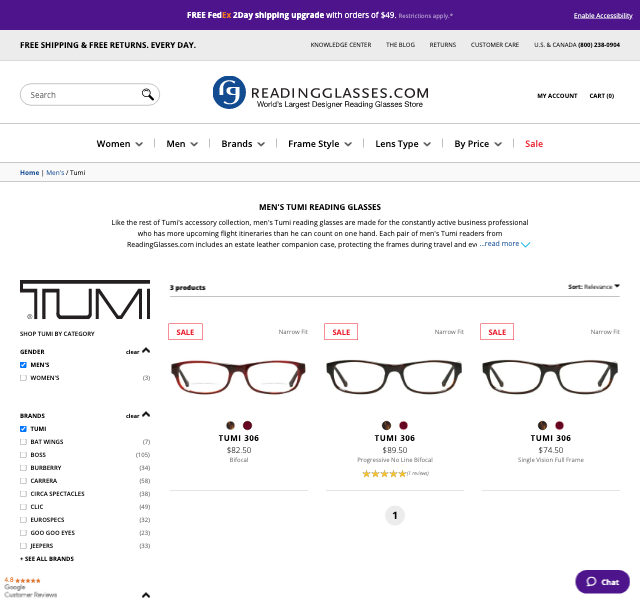
Task: Check the Burberry brand filter
Action: [x=23, y=468]
